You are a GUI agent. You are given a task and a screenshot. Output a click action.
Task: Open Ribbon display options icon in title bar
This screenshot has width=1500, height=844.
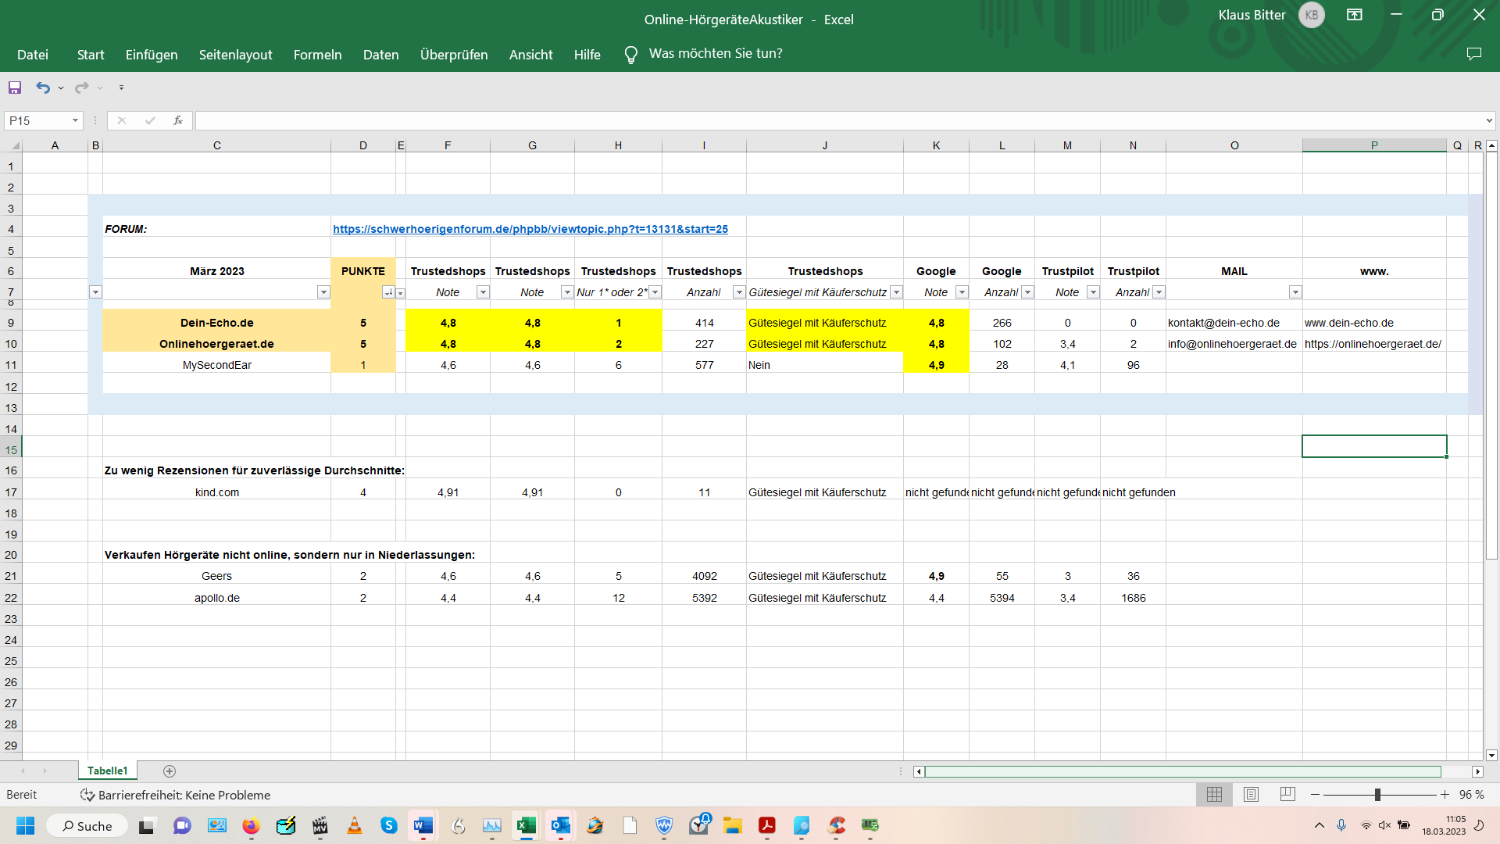(x=1354, y=15)
